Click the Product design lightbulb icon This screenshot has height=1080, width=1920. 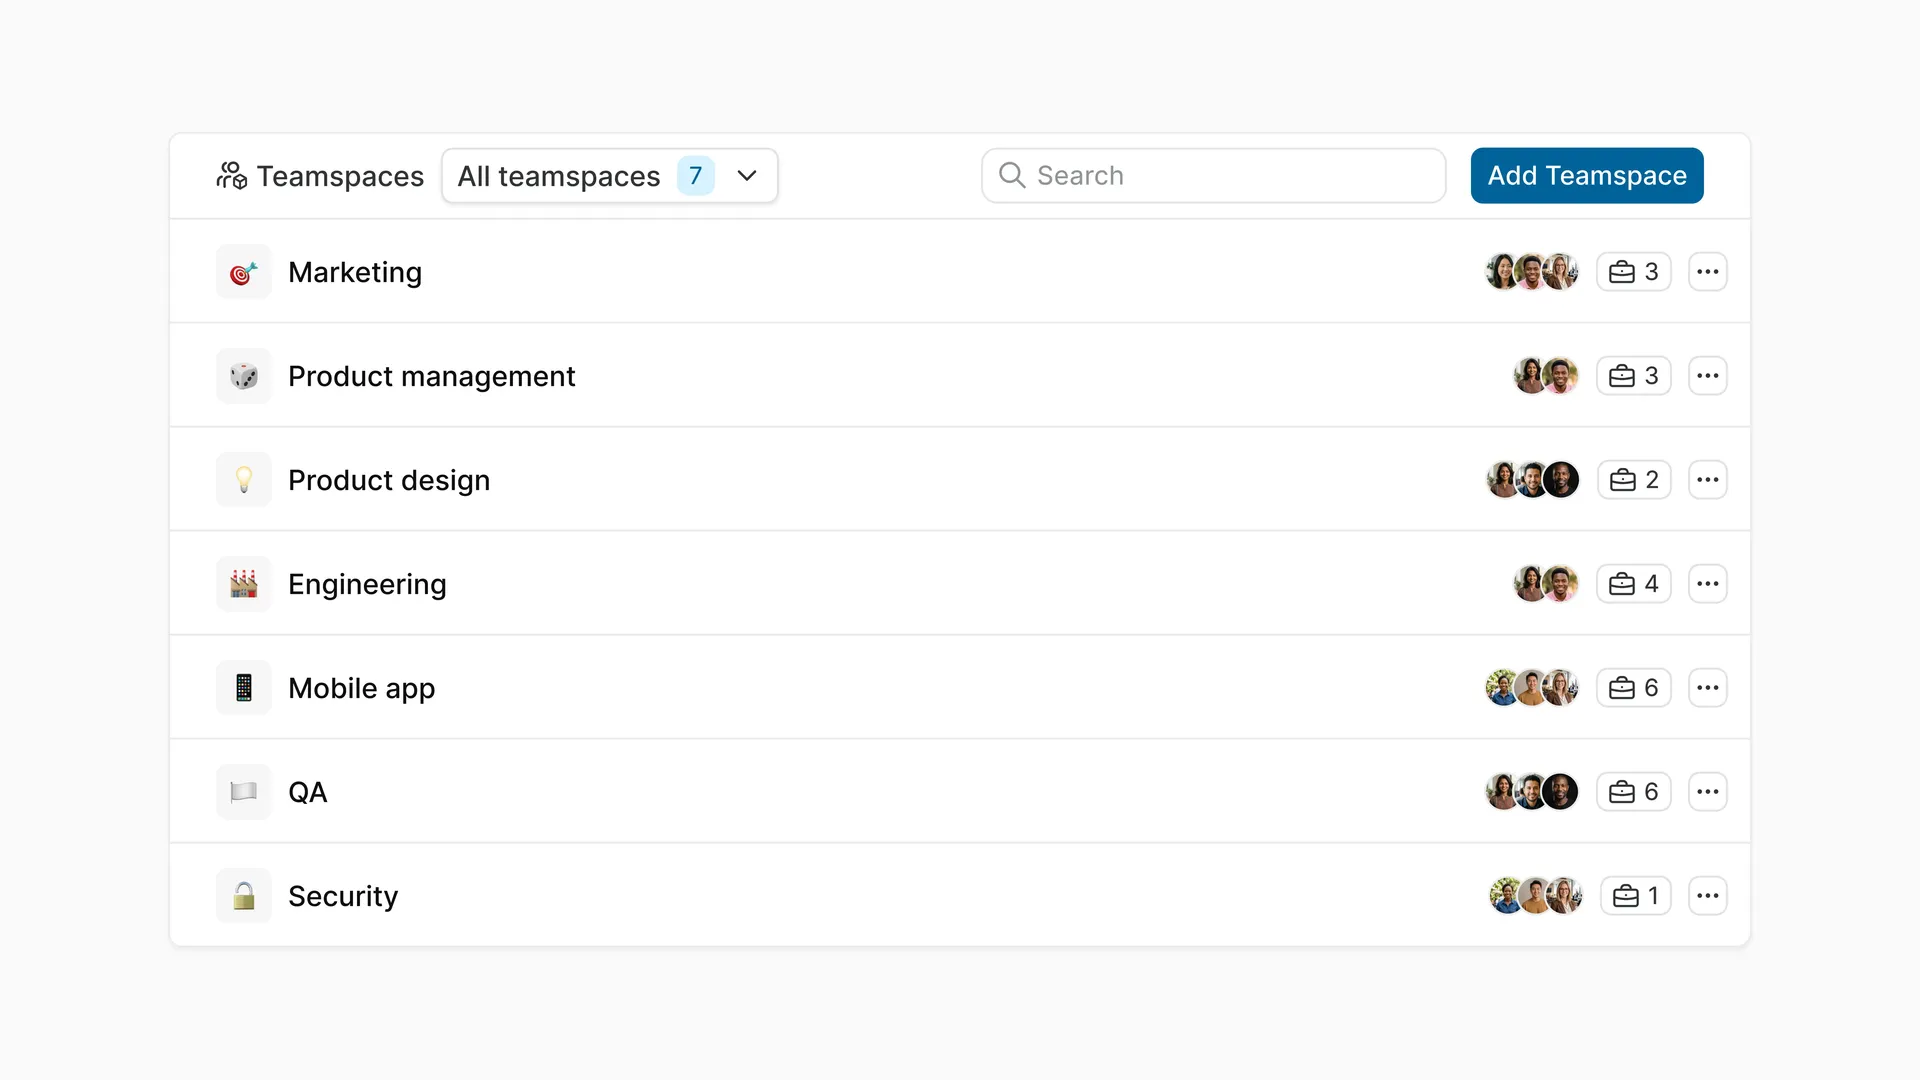244,480
